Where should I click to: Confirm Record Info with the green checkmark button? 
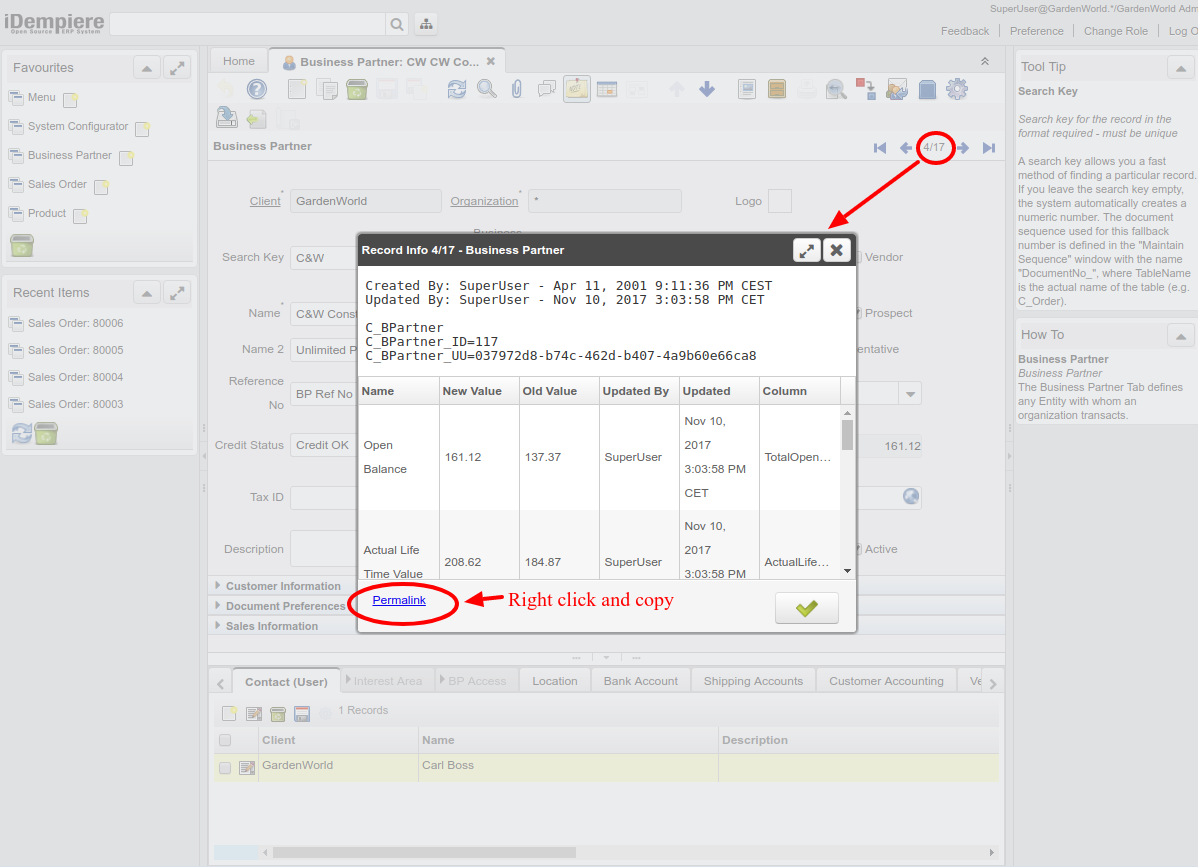pos(806,608)
